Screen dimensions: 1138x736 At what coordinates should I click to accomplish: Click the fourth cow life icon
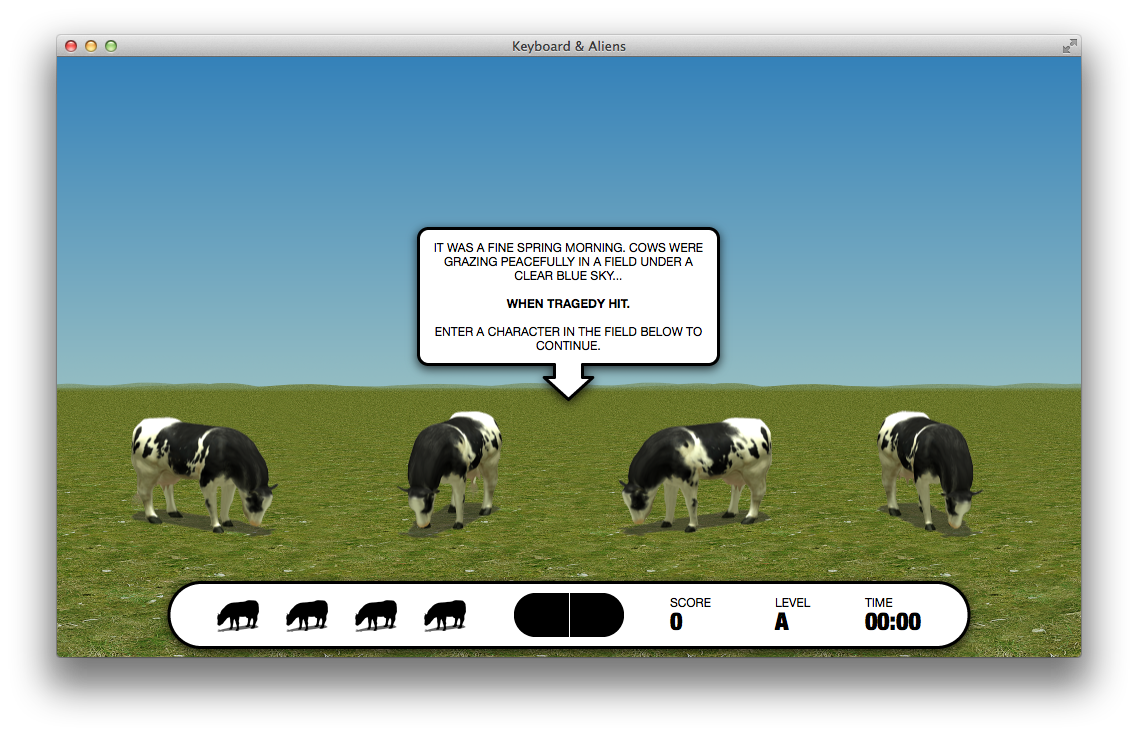(445, 615)
